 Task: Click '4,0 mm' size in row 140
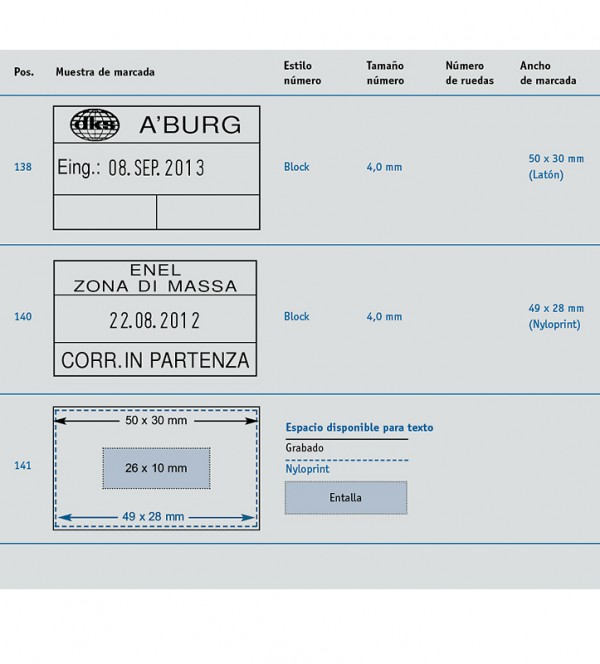pyautogui.click(x=384, y=316)
